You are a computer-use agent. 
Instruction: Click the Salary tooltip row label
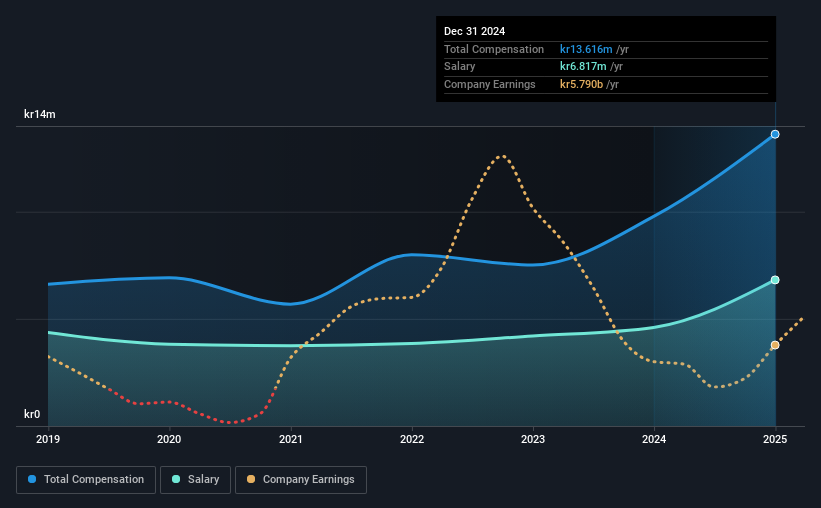click(460, 67)
